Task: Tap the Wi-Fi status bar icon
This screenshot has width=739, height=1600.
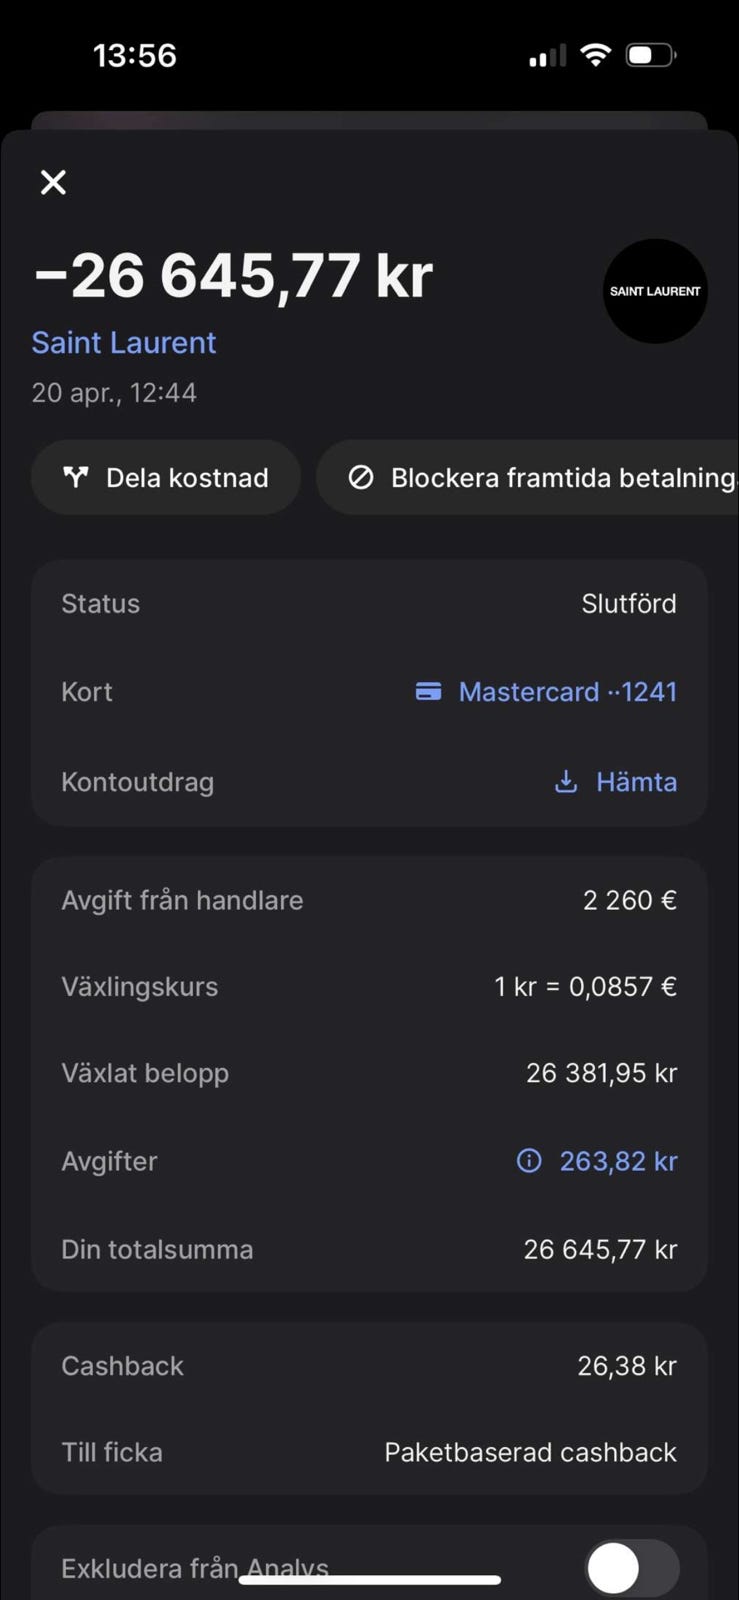Action: (x=595, y=55)
